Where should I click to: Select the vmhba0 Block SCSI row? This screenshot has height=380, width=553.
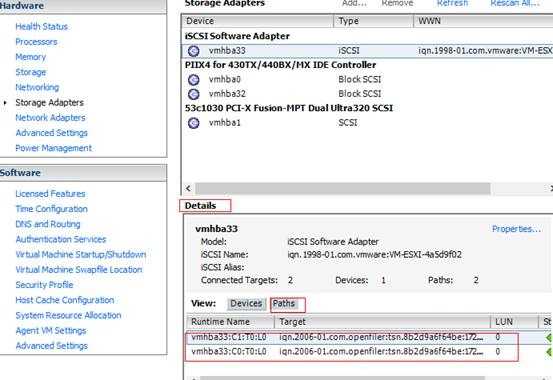(x=368, y=80)
